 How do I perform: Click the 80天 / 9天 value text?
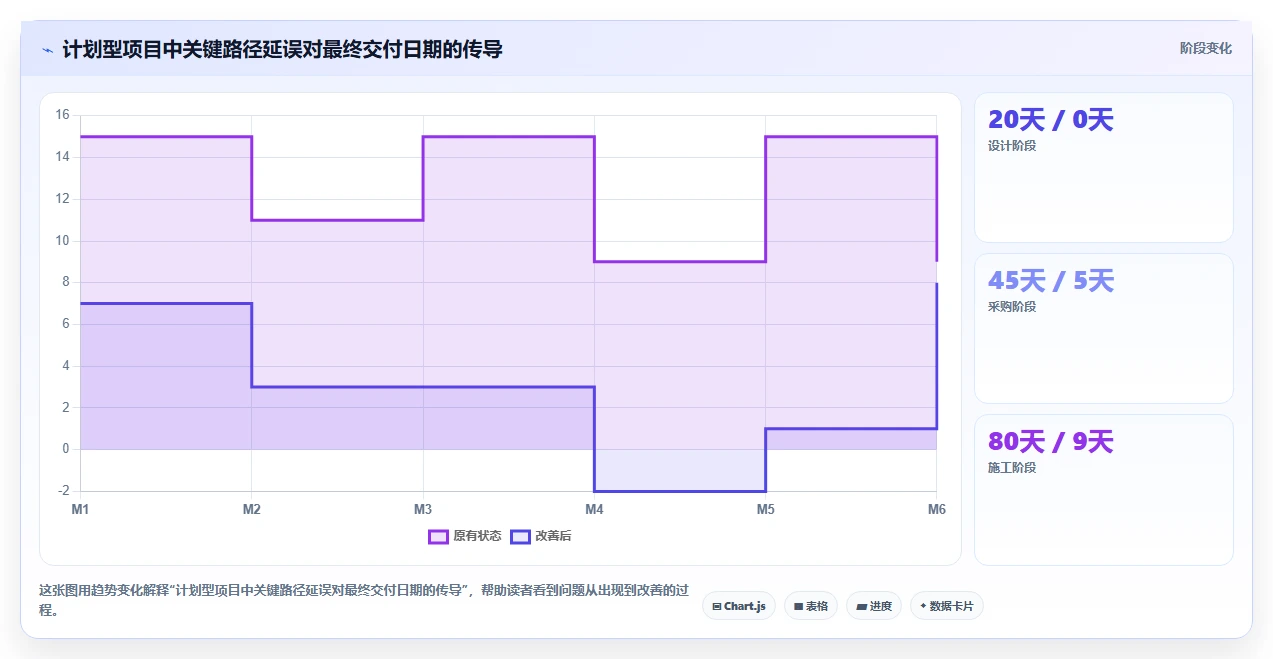1050,442
